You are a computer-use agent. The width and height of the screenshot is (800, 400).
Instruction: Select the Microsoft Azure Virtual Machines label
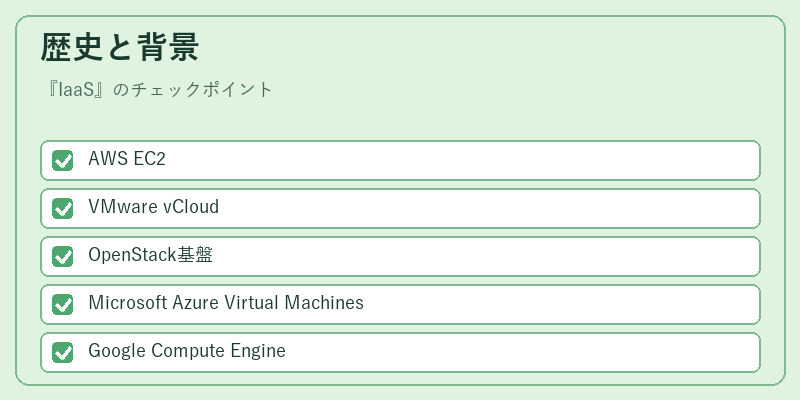[226, 303]
